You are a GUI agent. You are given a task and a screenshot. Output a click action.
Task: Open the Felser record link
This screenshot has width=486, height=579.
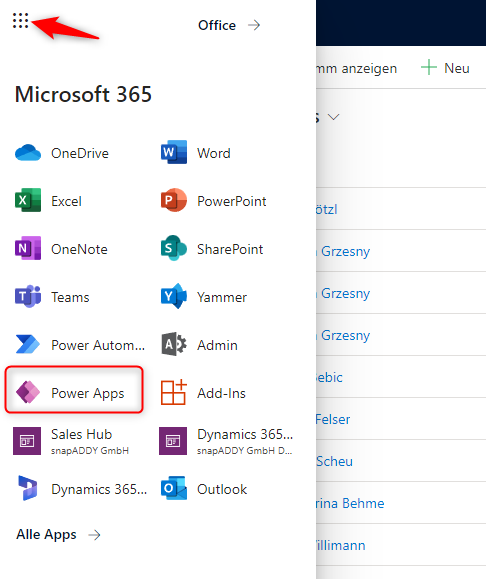(333, 419)
